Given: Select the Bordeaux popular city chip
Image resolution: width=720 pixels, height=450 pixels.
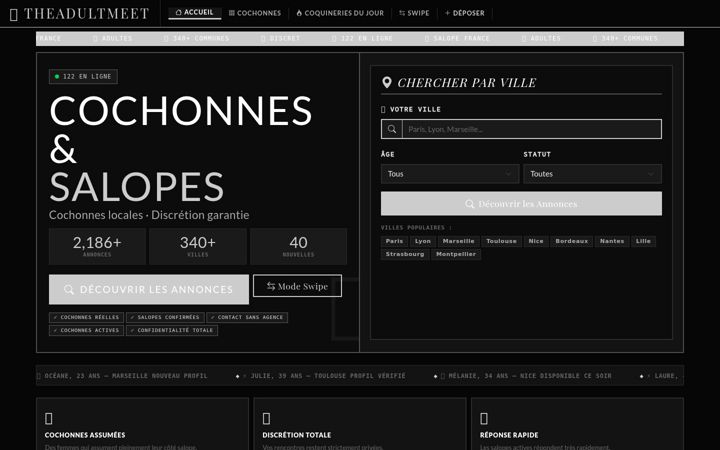Looking at the screenshot, I should (x=572, y=241).
